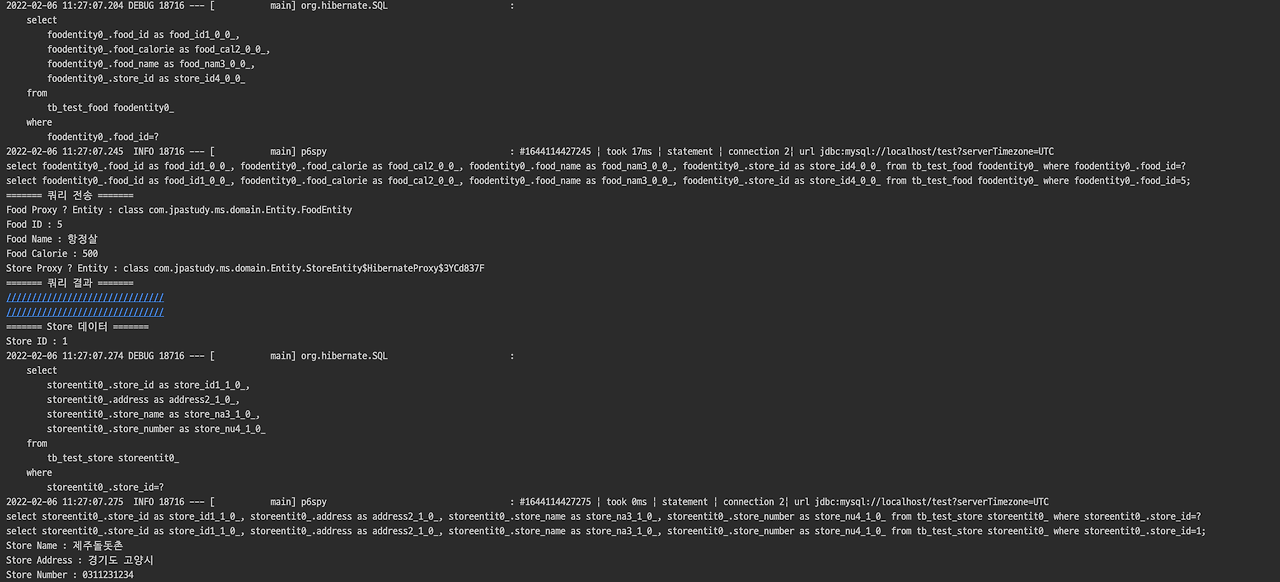Viewport: 1280px width, 582px height.
Task: Click the 'Store Address : 경기도 고양시' line
Action: point(80,560)
